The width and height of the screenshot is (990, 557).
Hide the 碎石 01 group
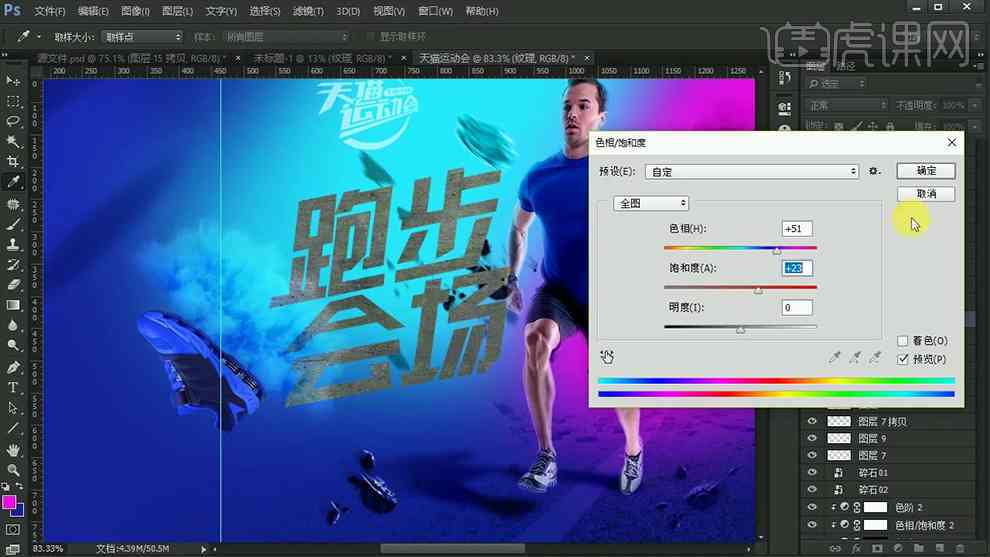[812, 472]
